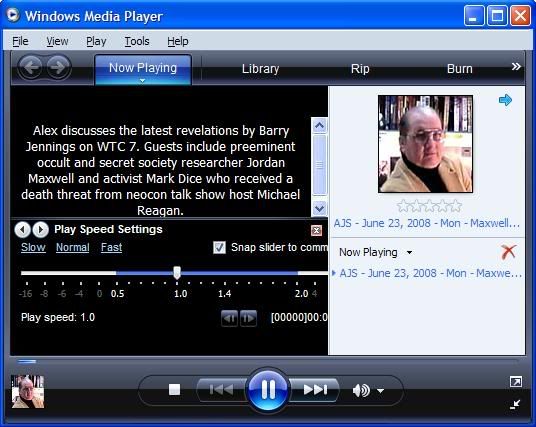Step to next frame
Viewport: 536px width, 427px height.
click(248, 319)
